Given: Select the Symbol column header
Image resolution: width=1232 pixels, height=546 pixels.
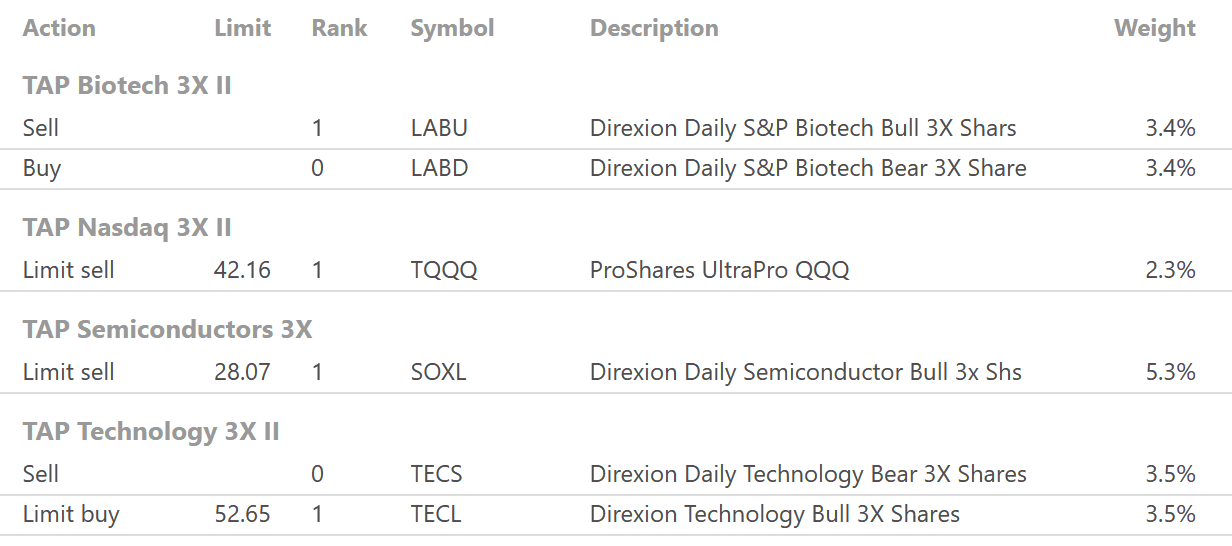Looking at the screenshot, I should [x=452, y=28].
